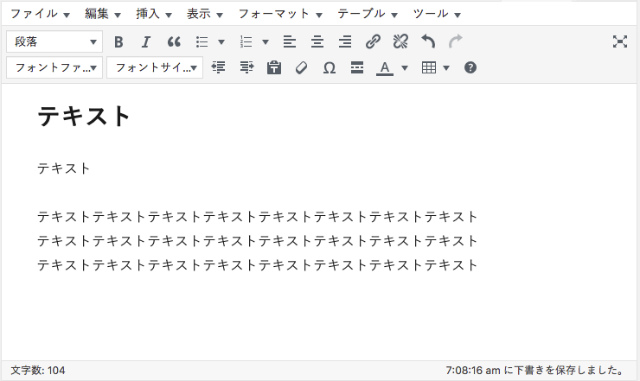
Task: Undo the last action
Action: [428, 42]
